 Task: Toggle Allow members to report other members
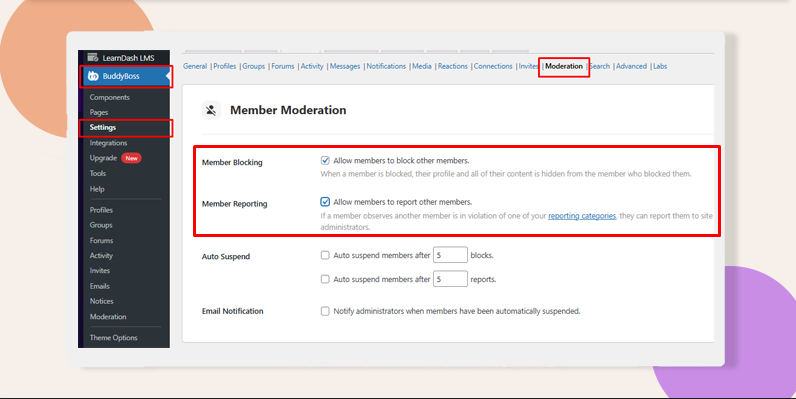325,202
